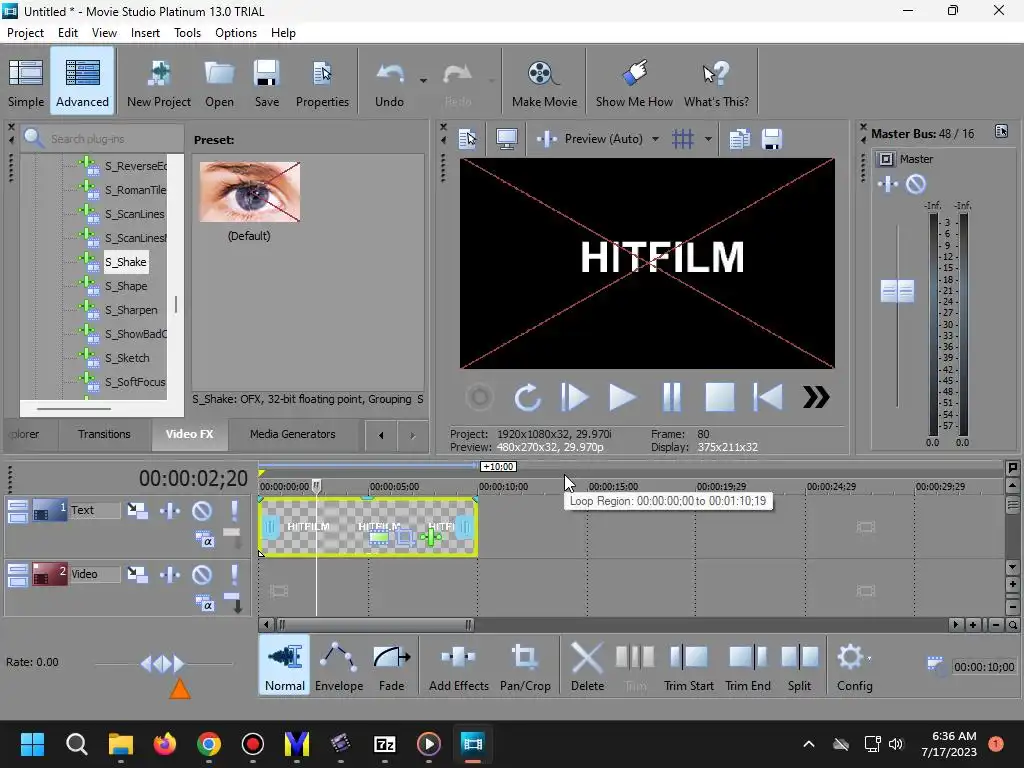Create a New Project
Screen dimensions: 1024x768
[x=159, y=83]
